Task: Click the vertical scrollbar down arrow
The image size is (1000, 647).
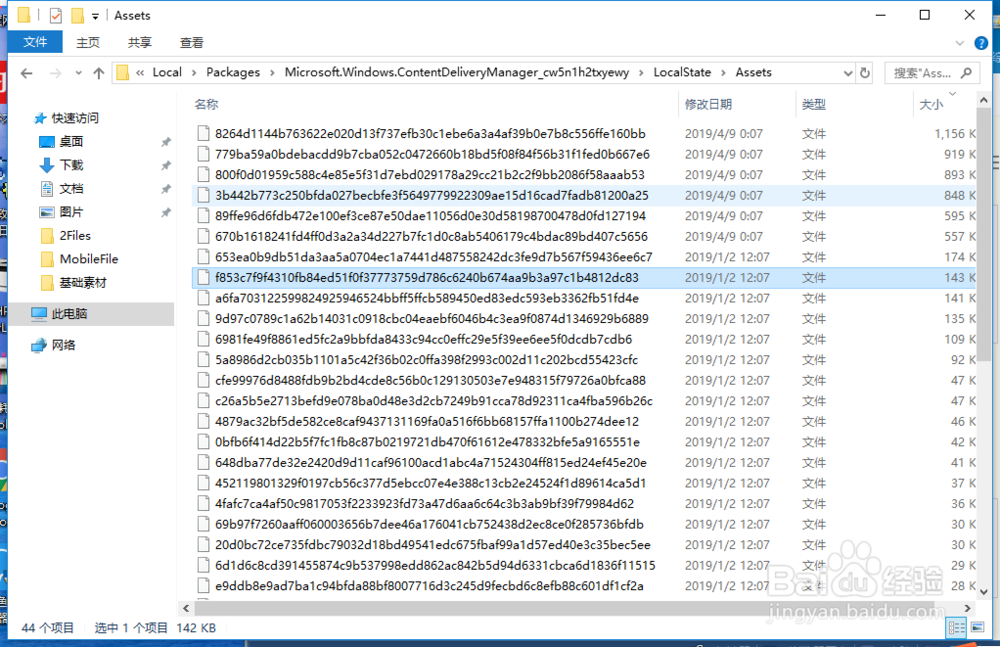Action: [x=983, y=591]
